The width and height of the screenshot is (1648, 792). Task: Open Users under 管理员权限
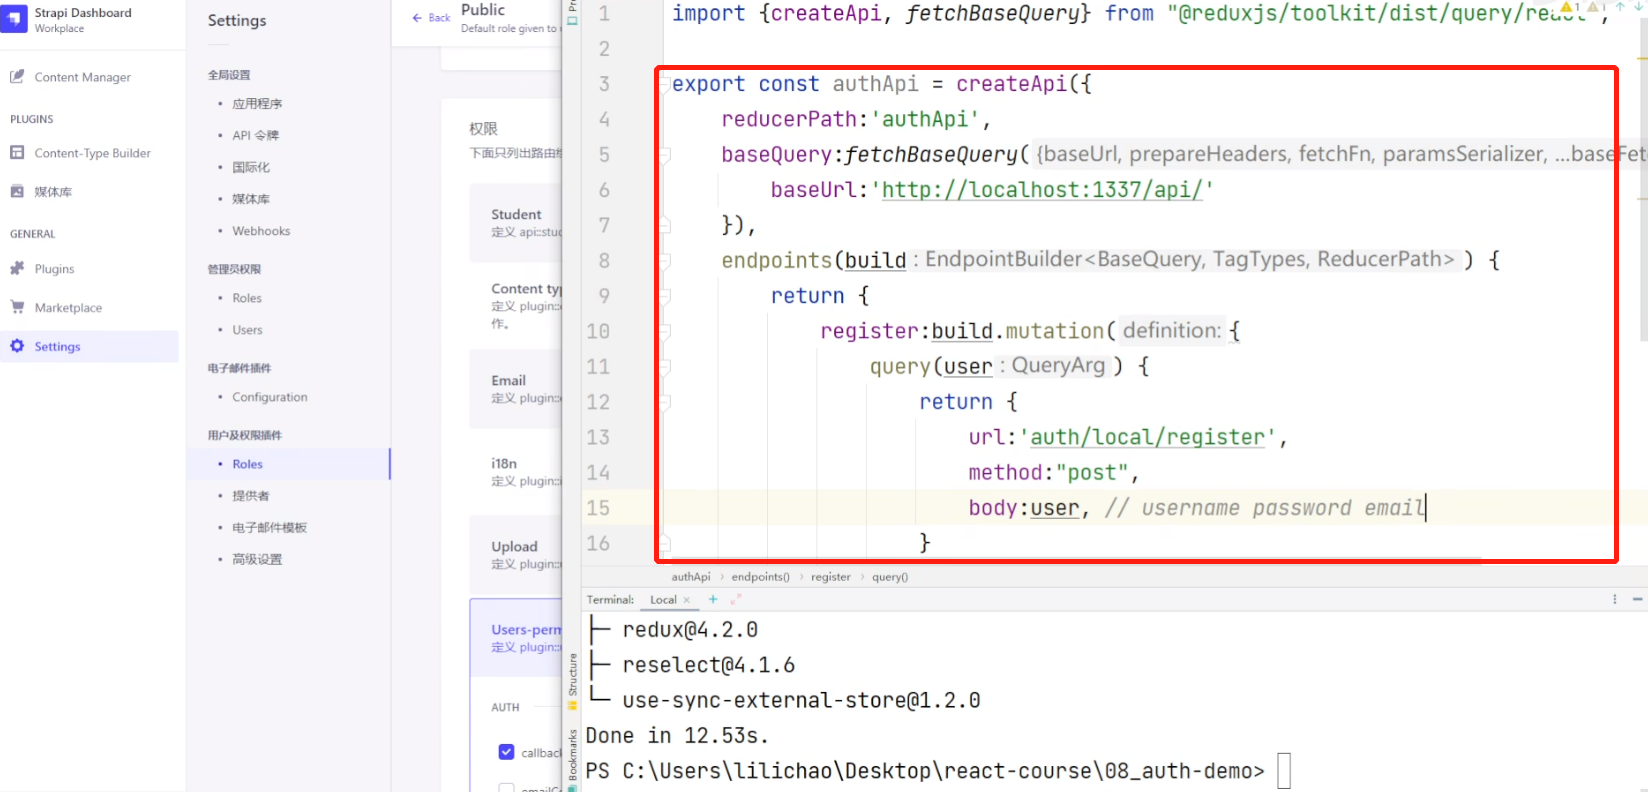coord(247,330)
